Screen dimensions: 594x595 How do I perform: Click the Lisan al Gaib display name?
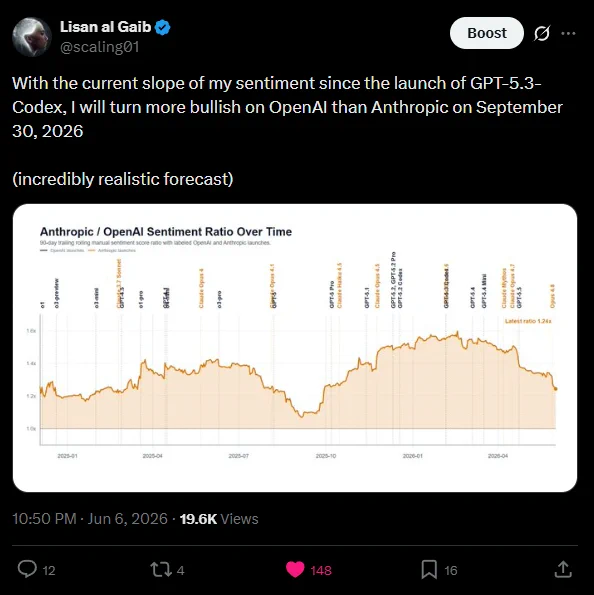(x=106, y=27)
